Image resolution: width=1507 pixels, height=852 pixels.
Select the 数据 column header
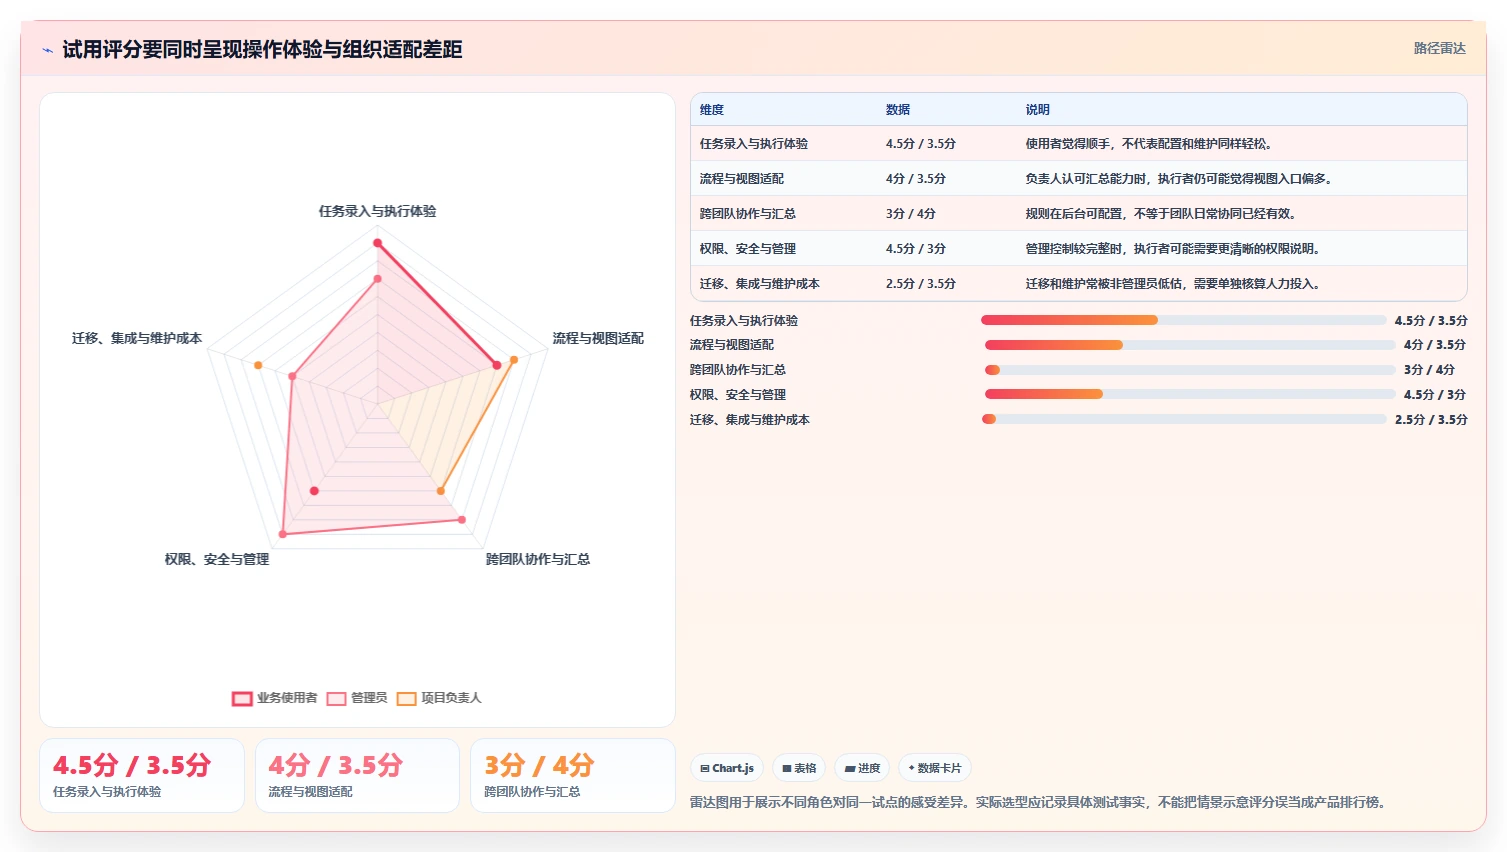click(898, 110)
